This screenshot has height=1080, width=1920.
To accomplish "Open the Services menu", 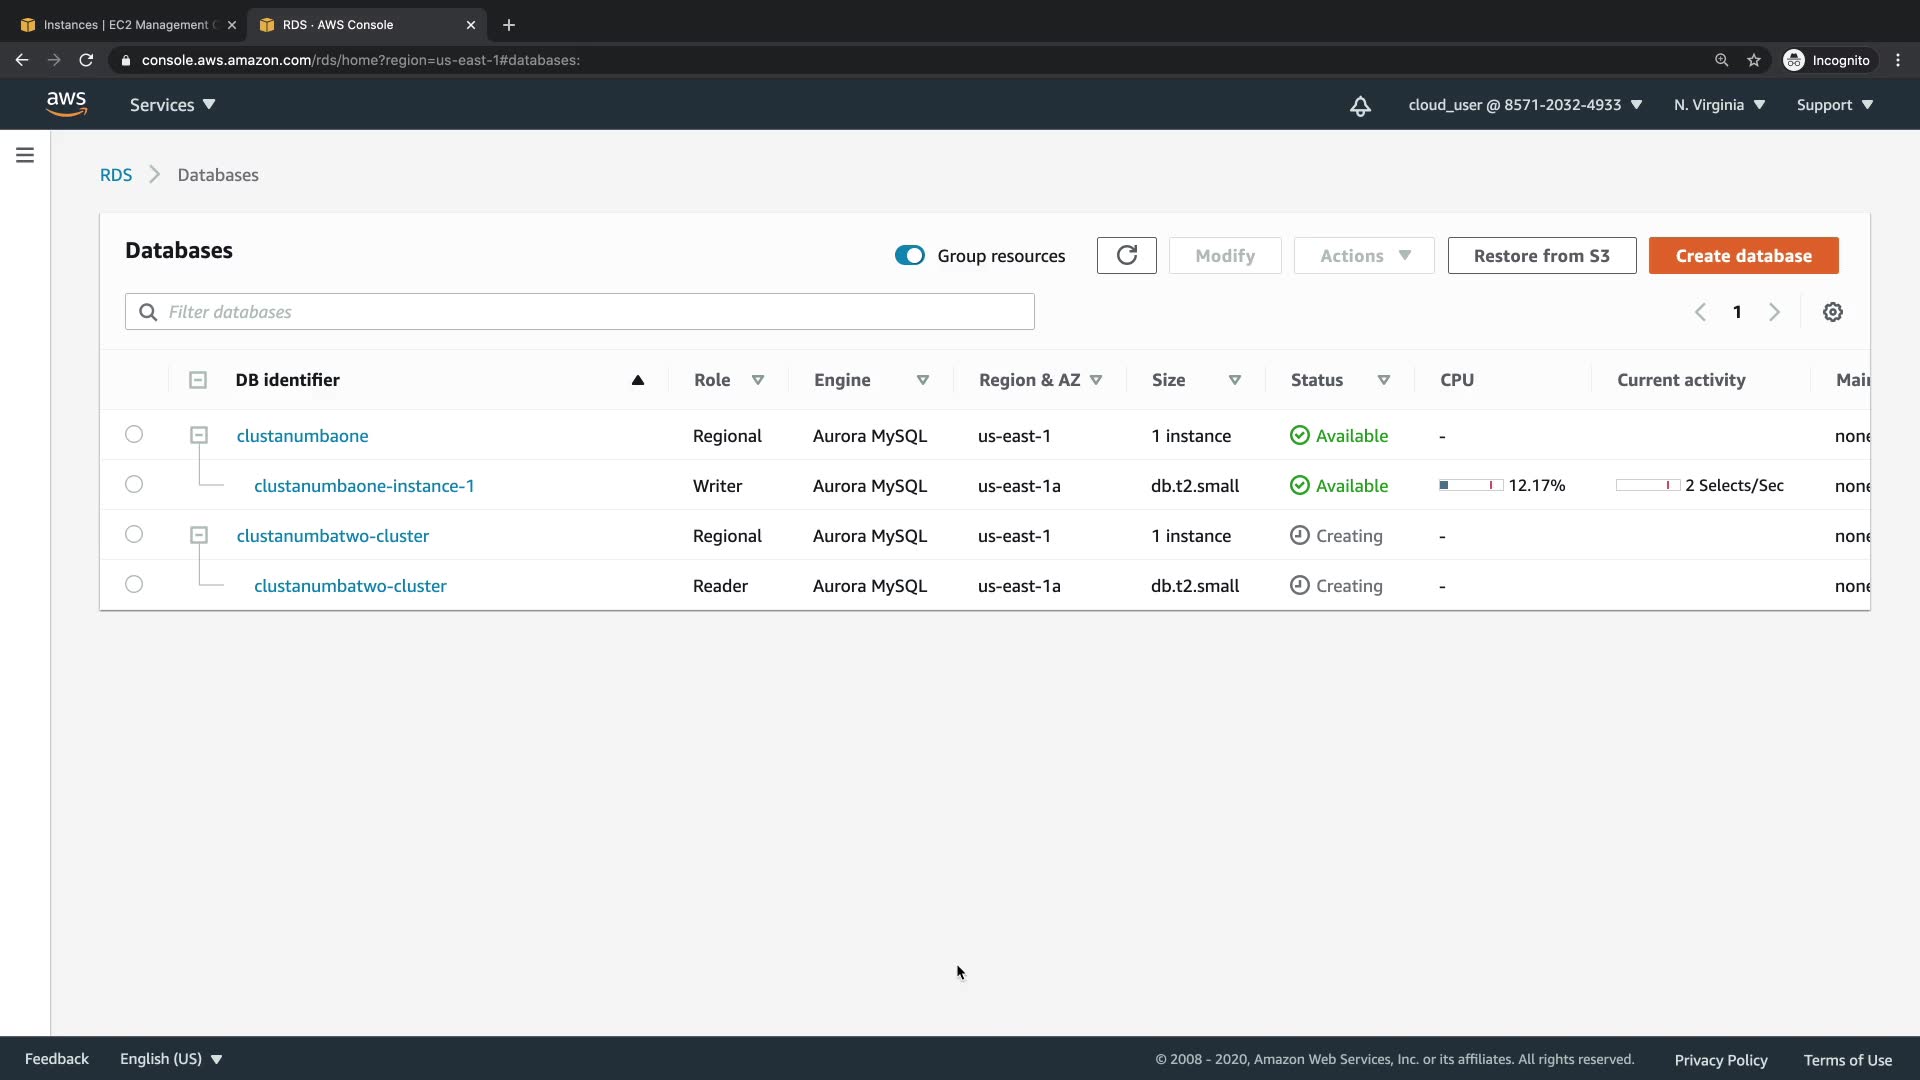I will click(x=172, y=105).
